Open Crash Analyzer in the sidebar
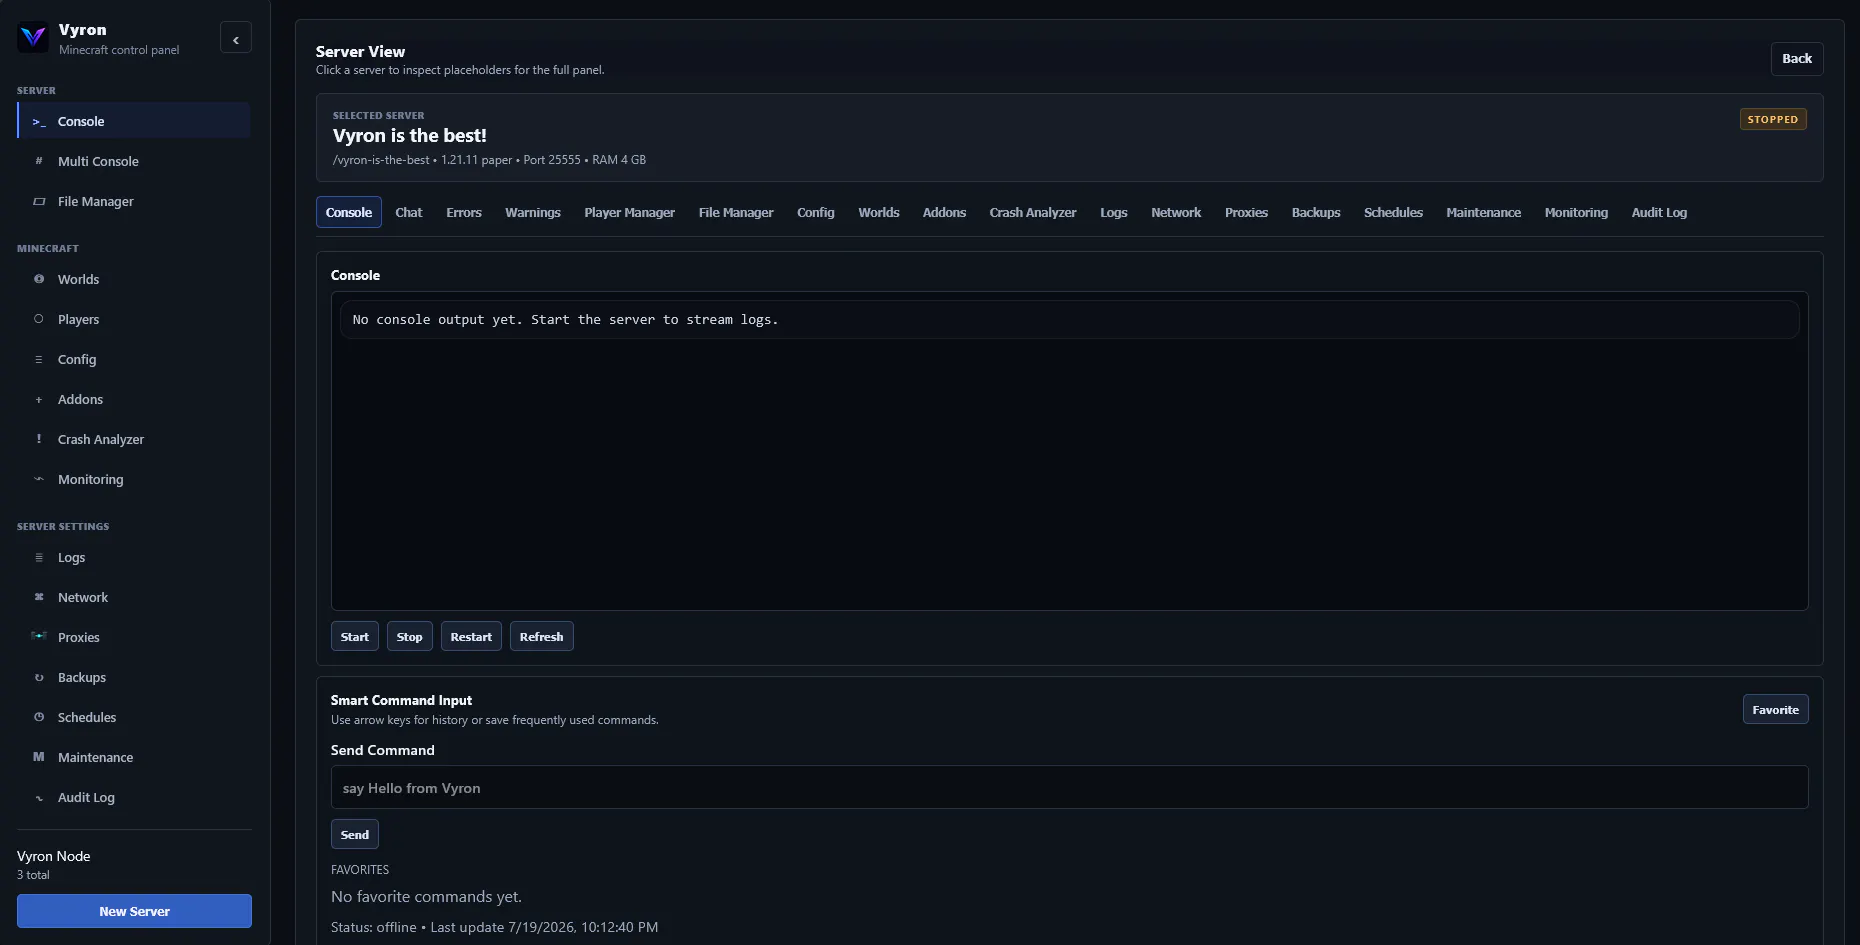Viewport: 1860px width, 945px height. (x=134, y=439)
